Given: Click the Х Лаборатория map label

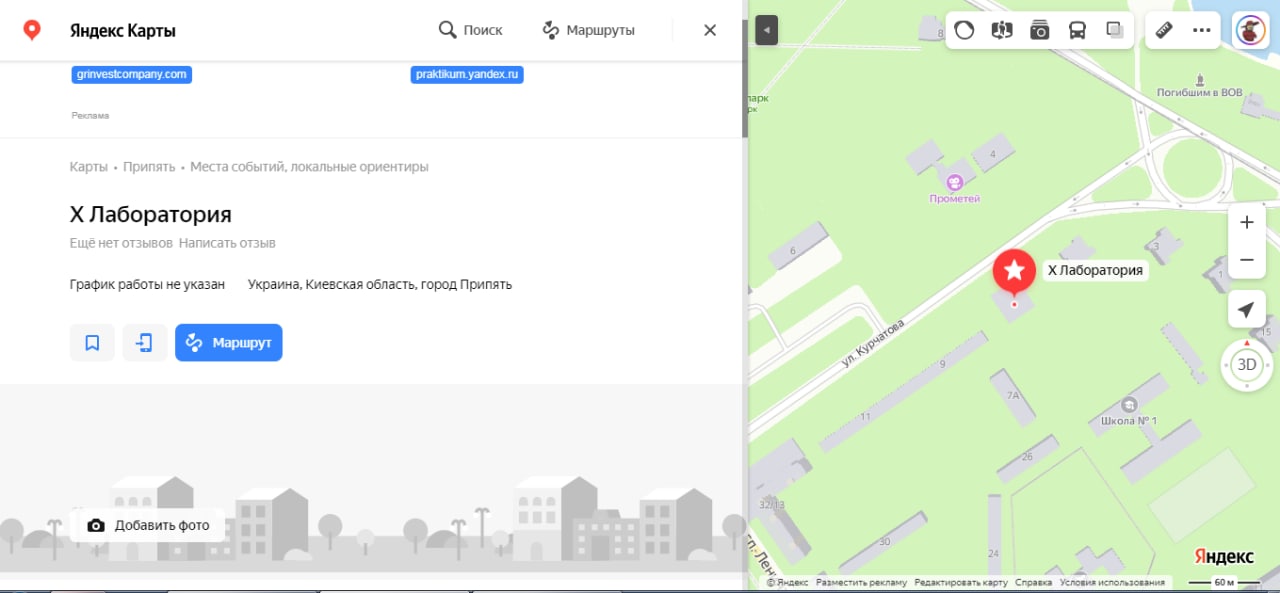Looking at the screenshot, I should pos(1094,270).
